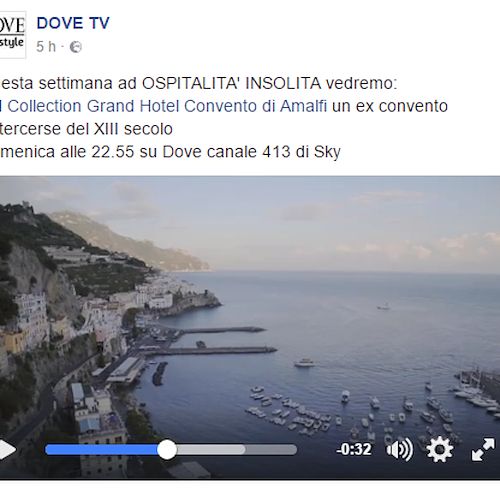
Task: Jump to the light-gray buffered progress segment
Action: point(211,450)
